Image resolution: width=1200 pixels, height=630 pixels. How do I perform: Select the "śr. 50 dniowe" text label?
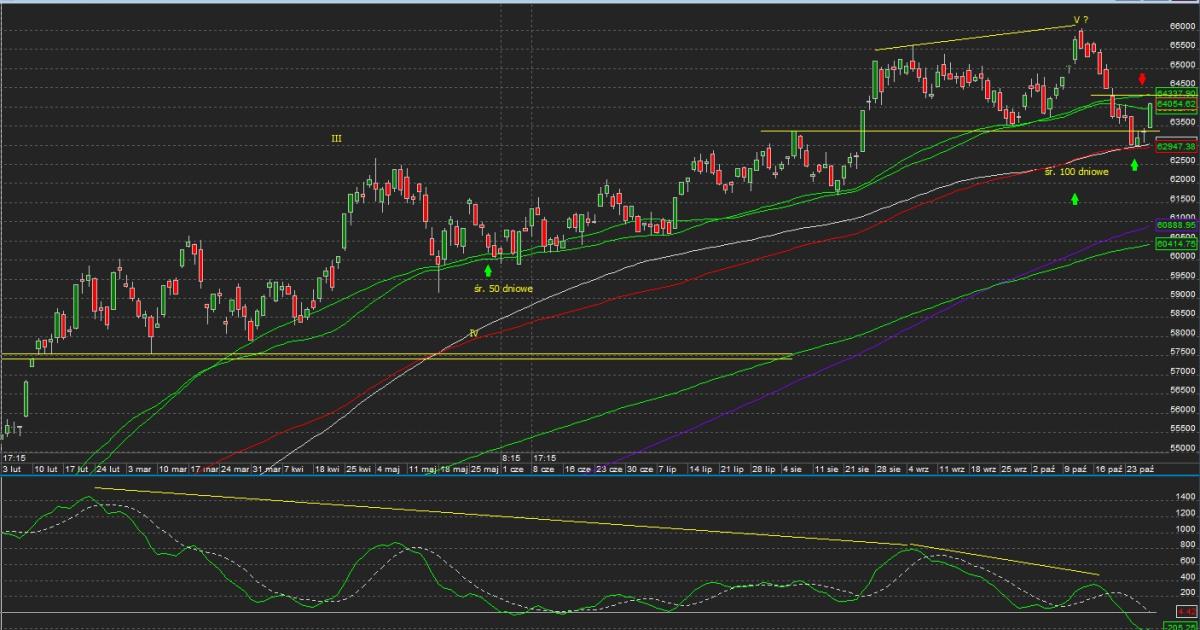(504, 289)
